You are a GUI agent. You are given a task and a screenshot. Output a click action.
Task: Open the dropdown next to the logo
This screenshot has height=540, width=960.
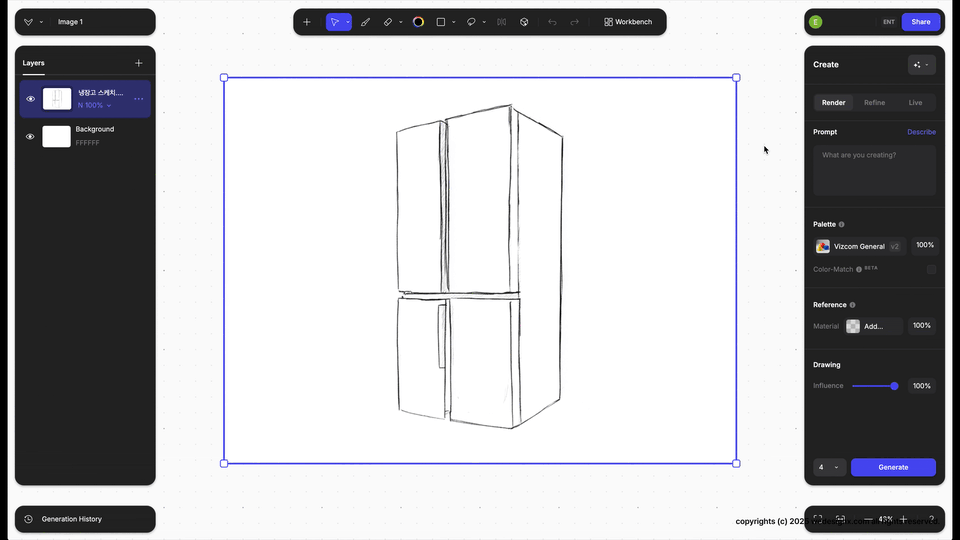(41, 22)
